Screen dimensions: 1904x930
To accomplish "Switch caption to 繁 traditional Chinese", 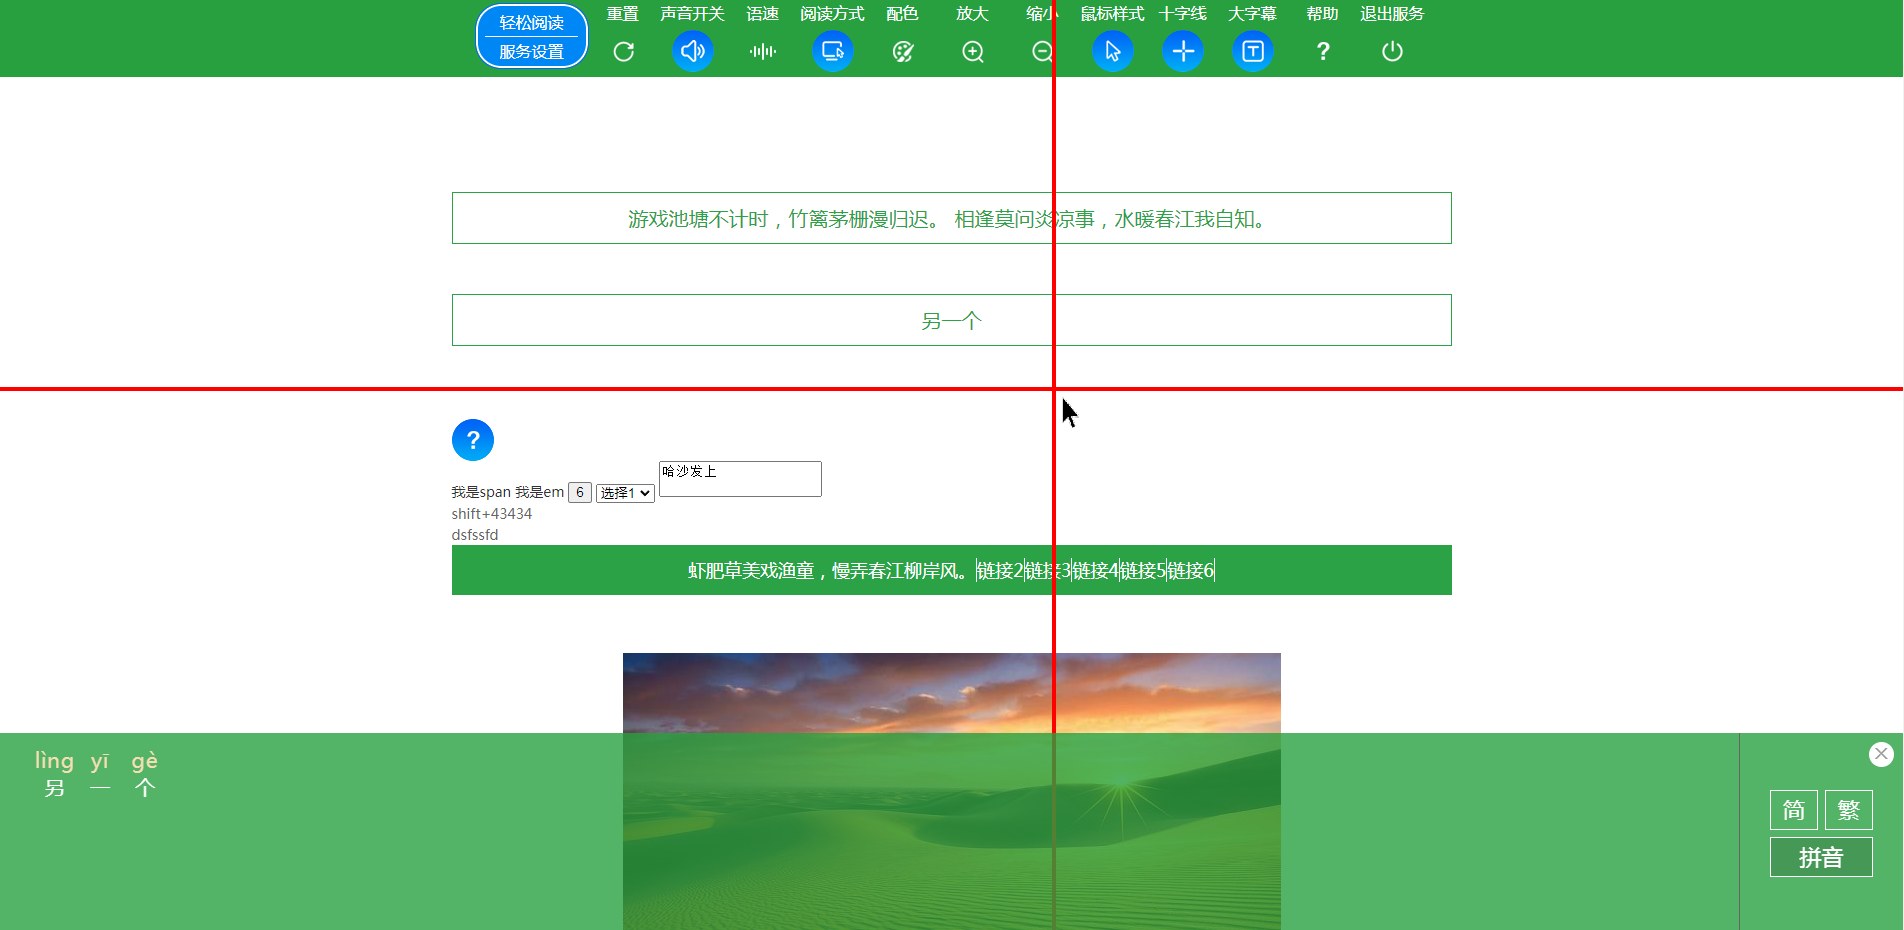I will click(x=1849, y=810).
